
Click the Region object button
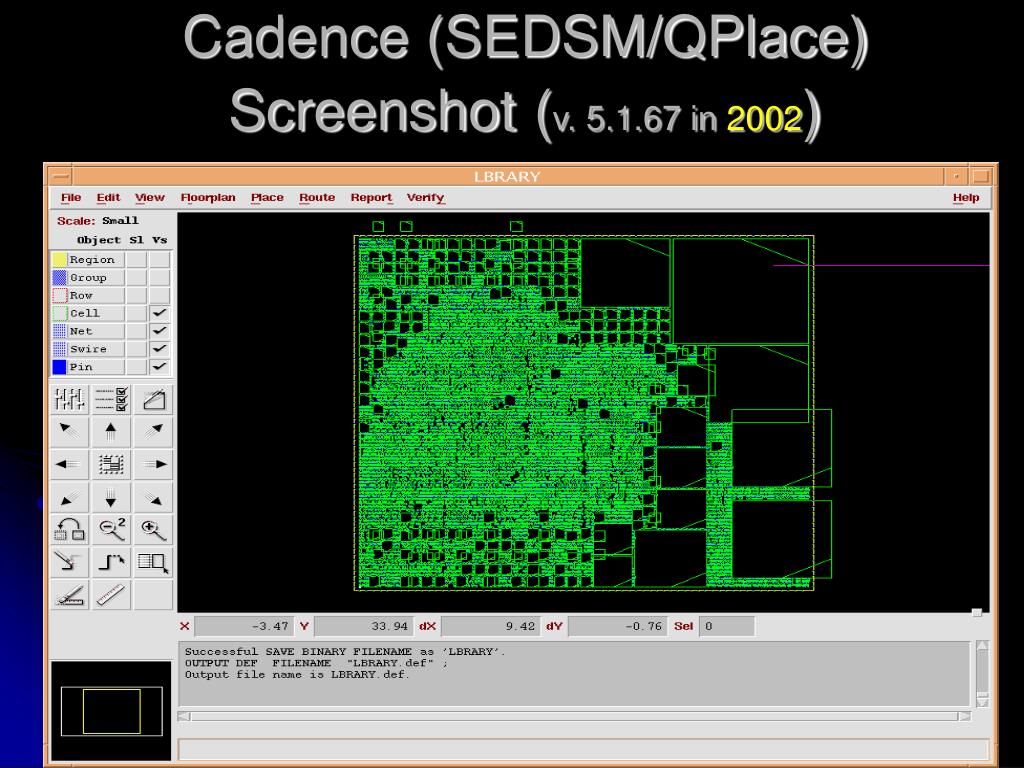(x=96, y=259)
